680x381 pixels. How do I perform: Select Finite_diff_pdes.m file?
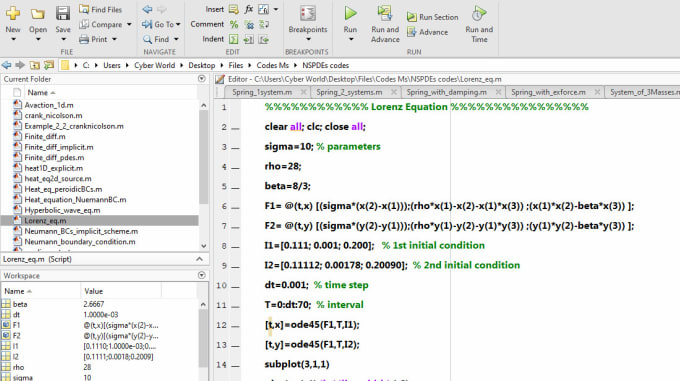tap(54, 157)
